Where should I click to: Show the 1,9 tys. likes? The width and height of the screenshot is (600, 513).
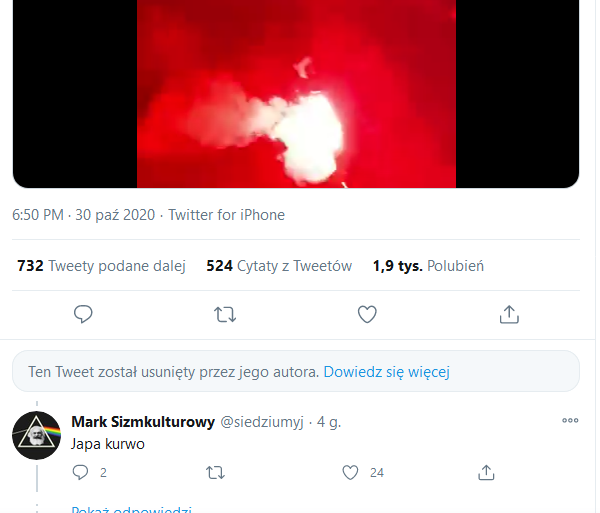428,266
